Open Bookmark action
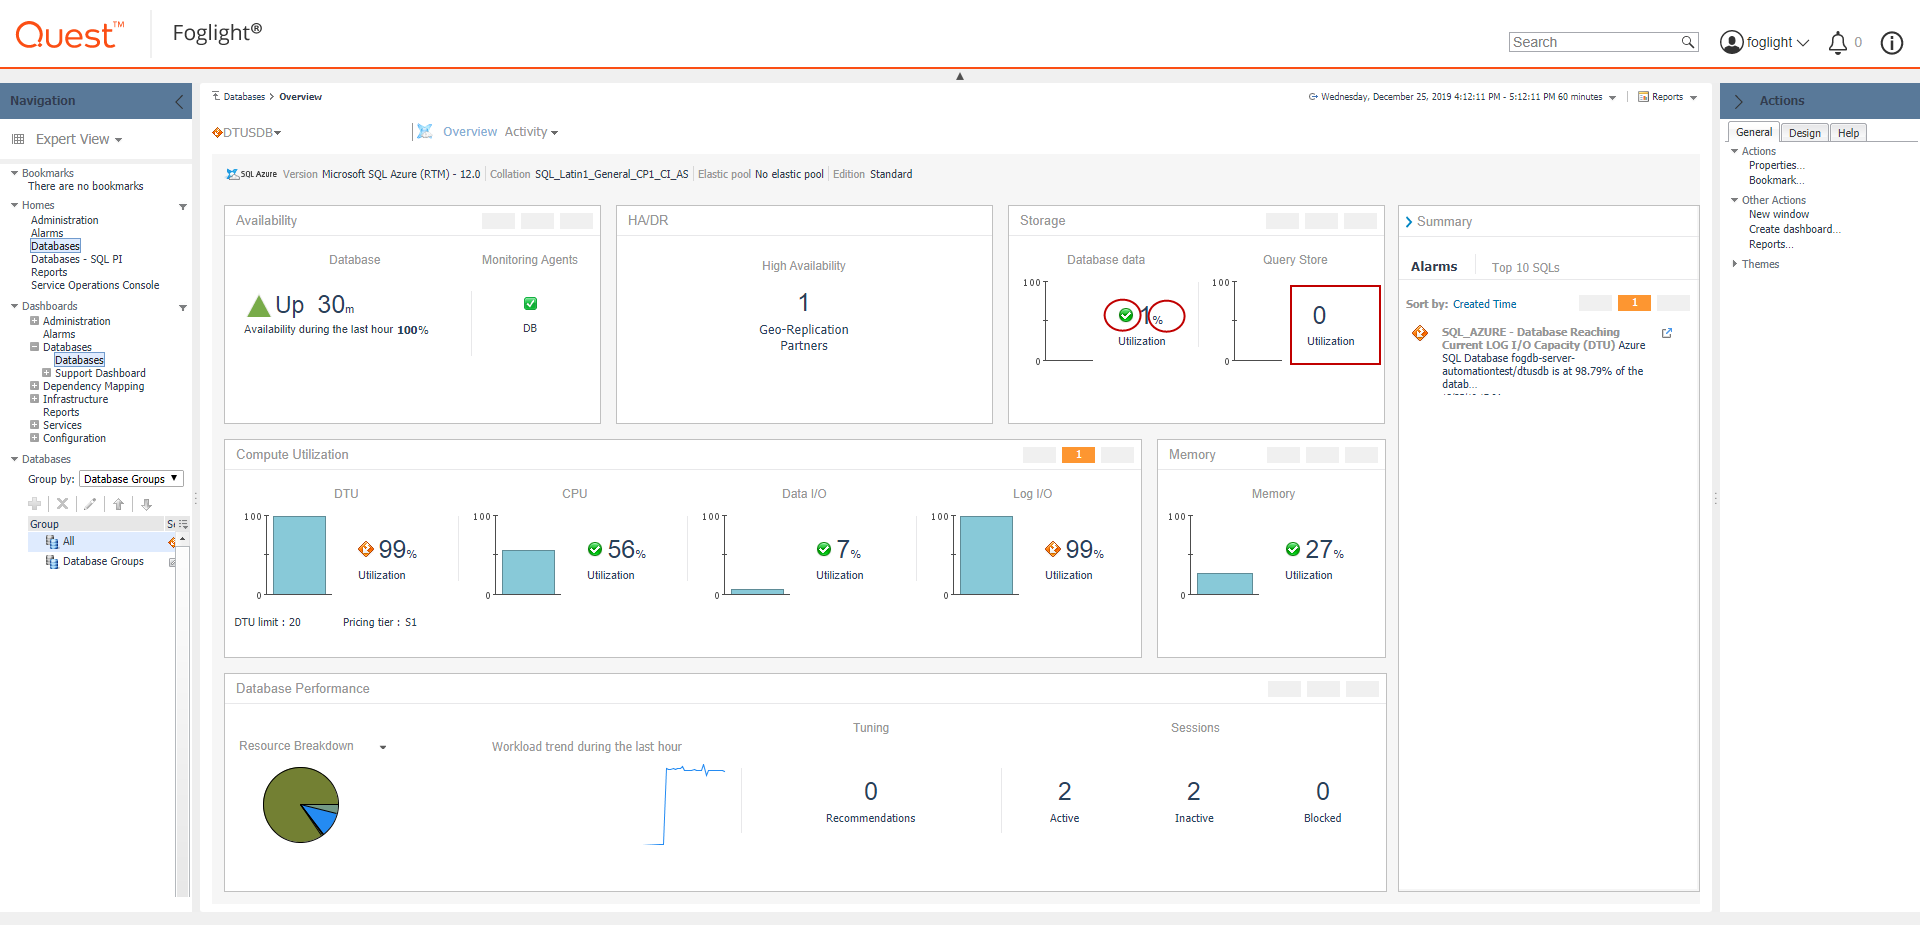 pyautogui.click(x=1777, y=181)
